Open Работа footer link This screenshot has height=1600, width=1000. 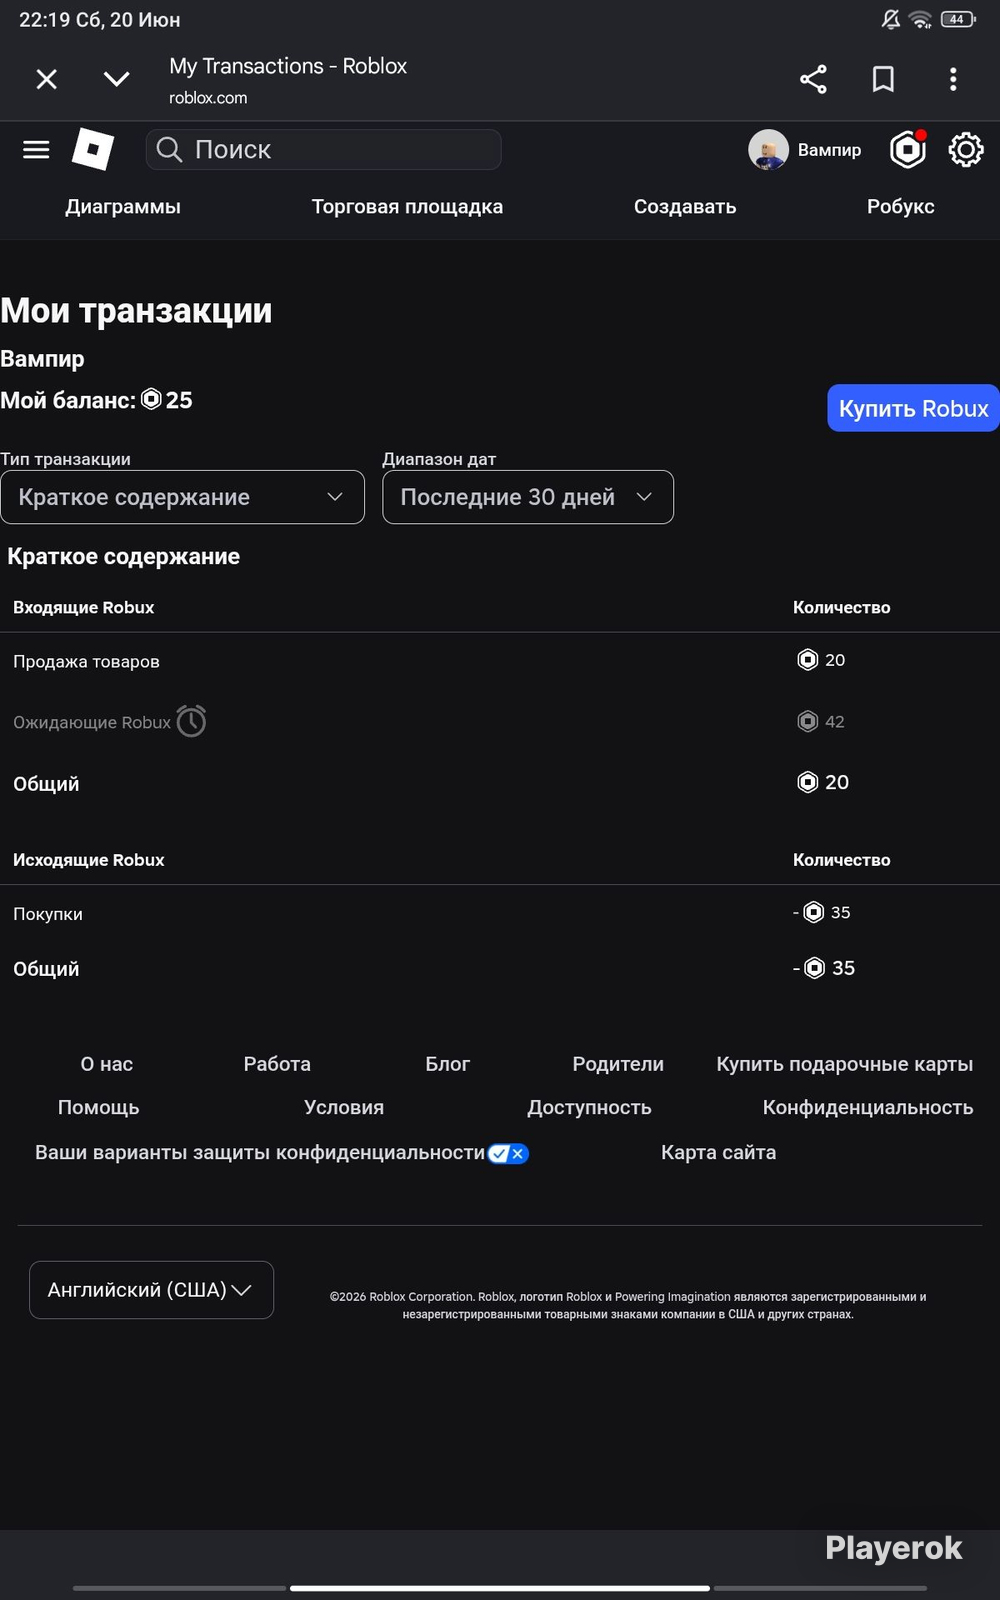coord(277,1064)
